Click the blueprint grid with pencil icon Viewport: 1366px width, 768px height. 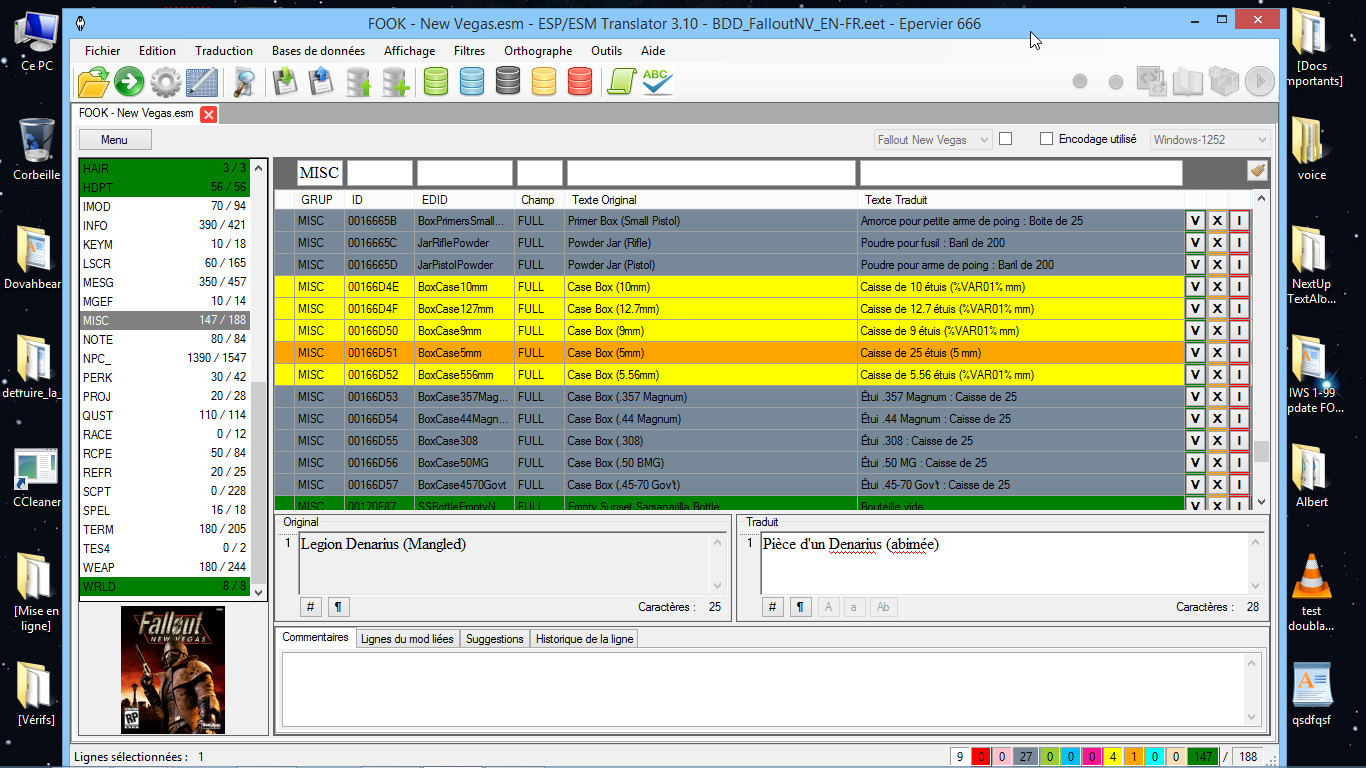click(202, 82)
